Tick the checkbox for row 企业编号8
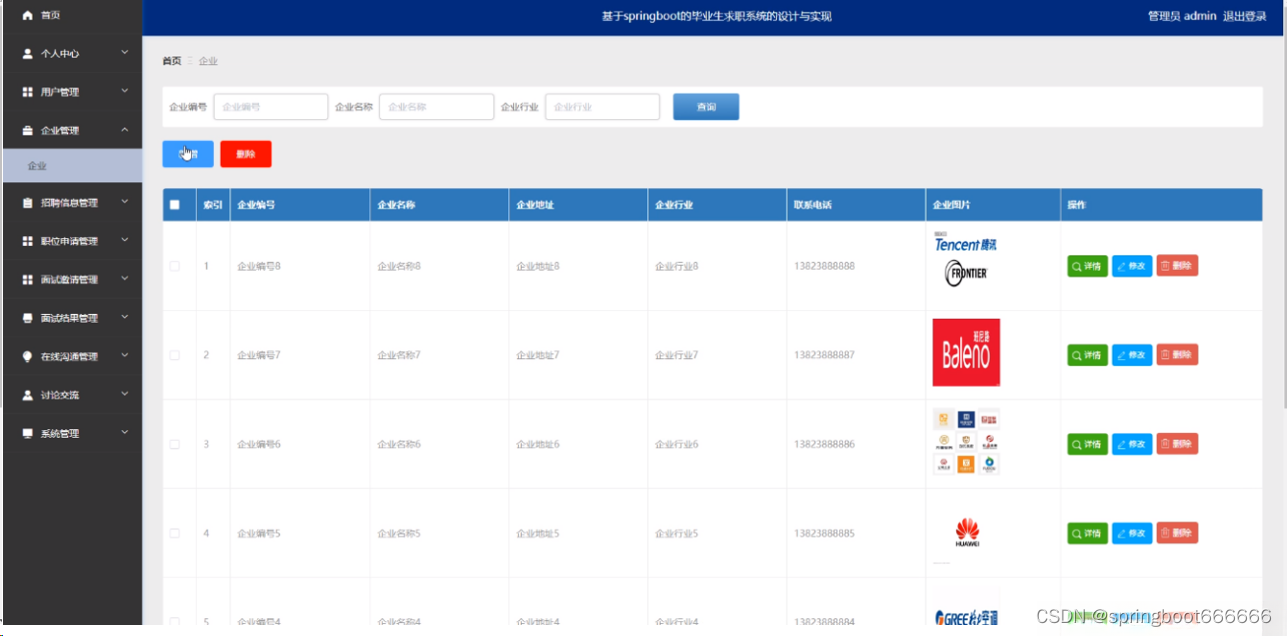 (175, 266)
